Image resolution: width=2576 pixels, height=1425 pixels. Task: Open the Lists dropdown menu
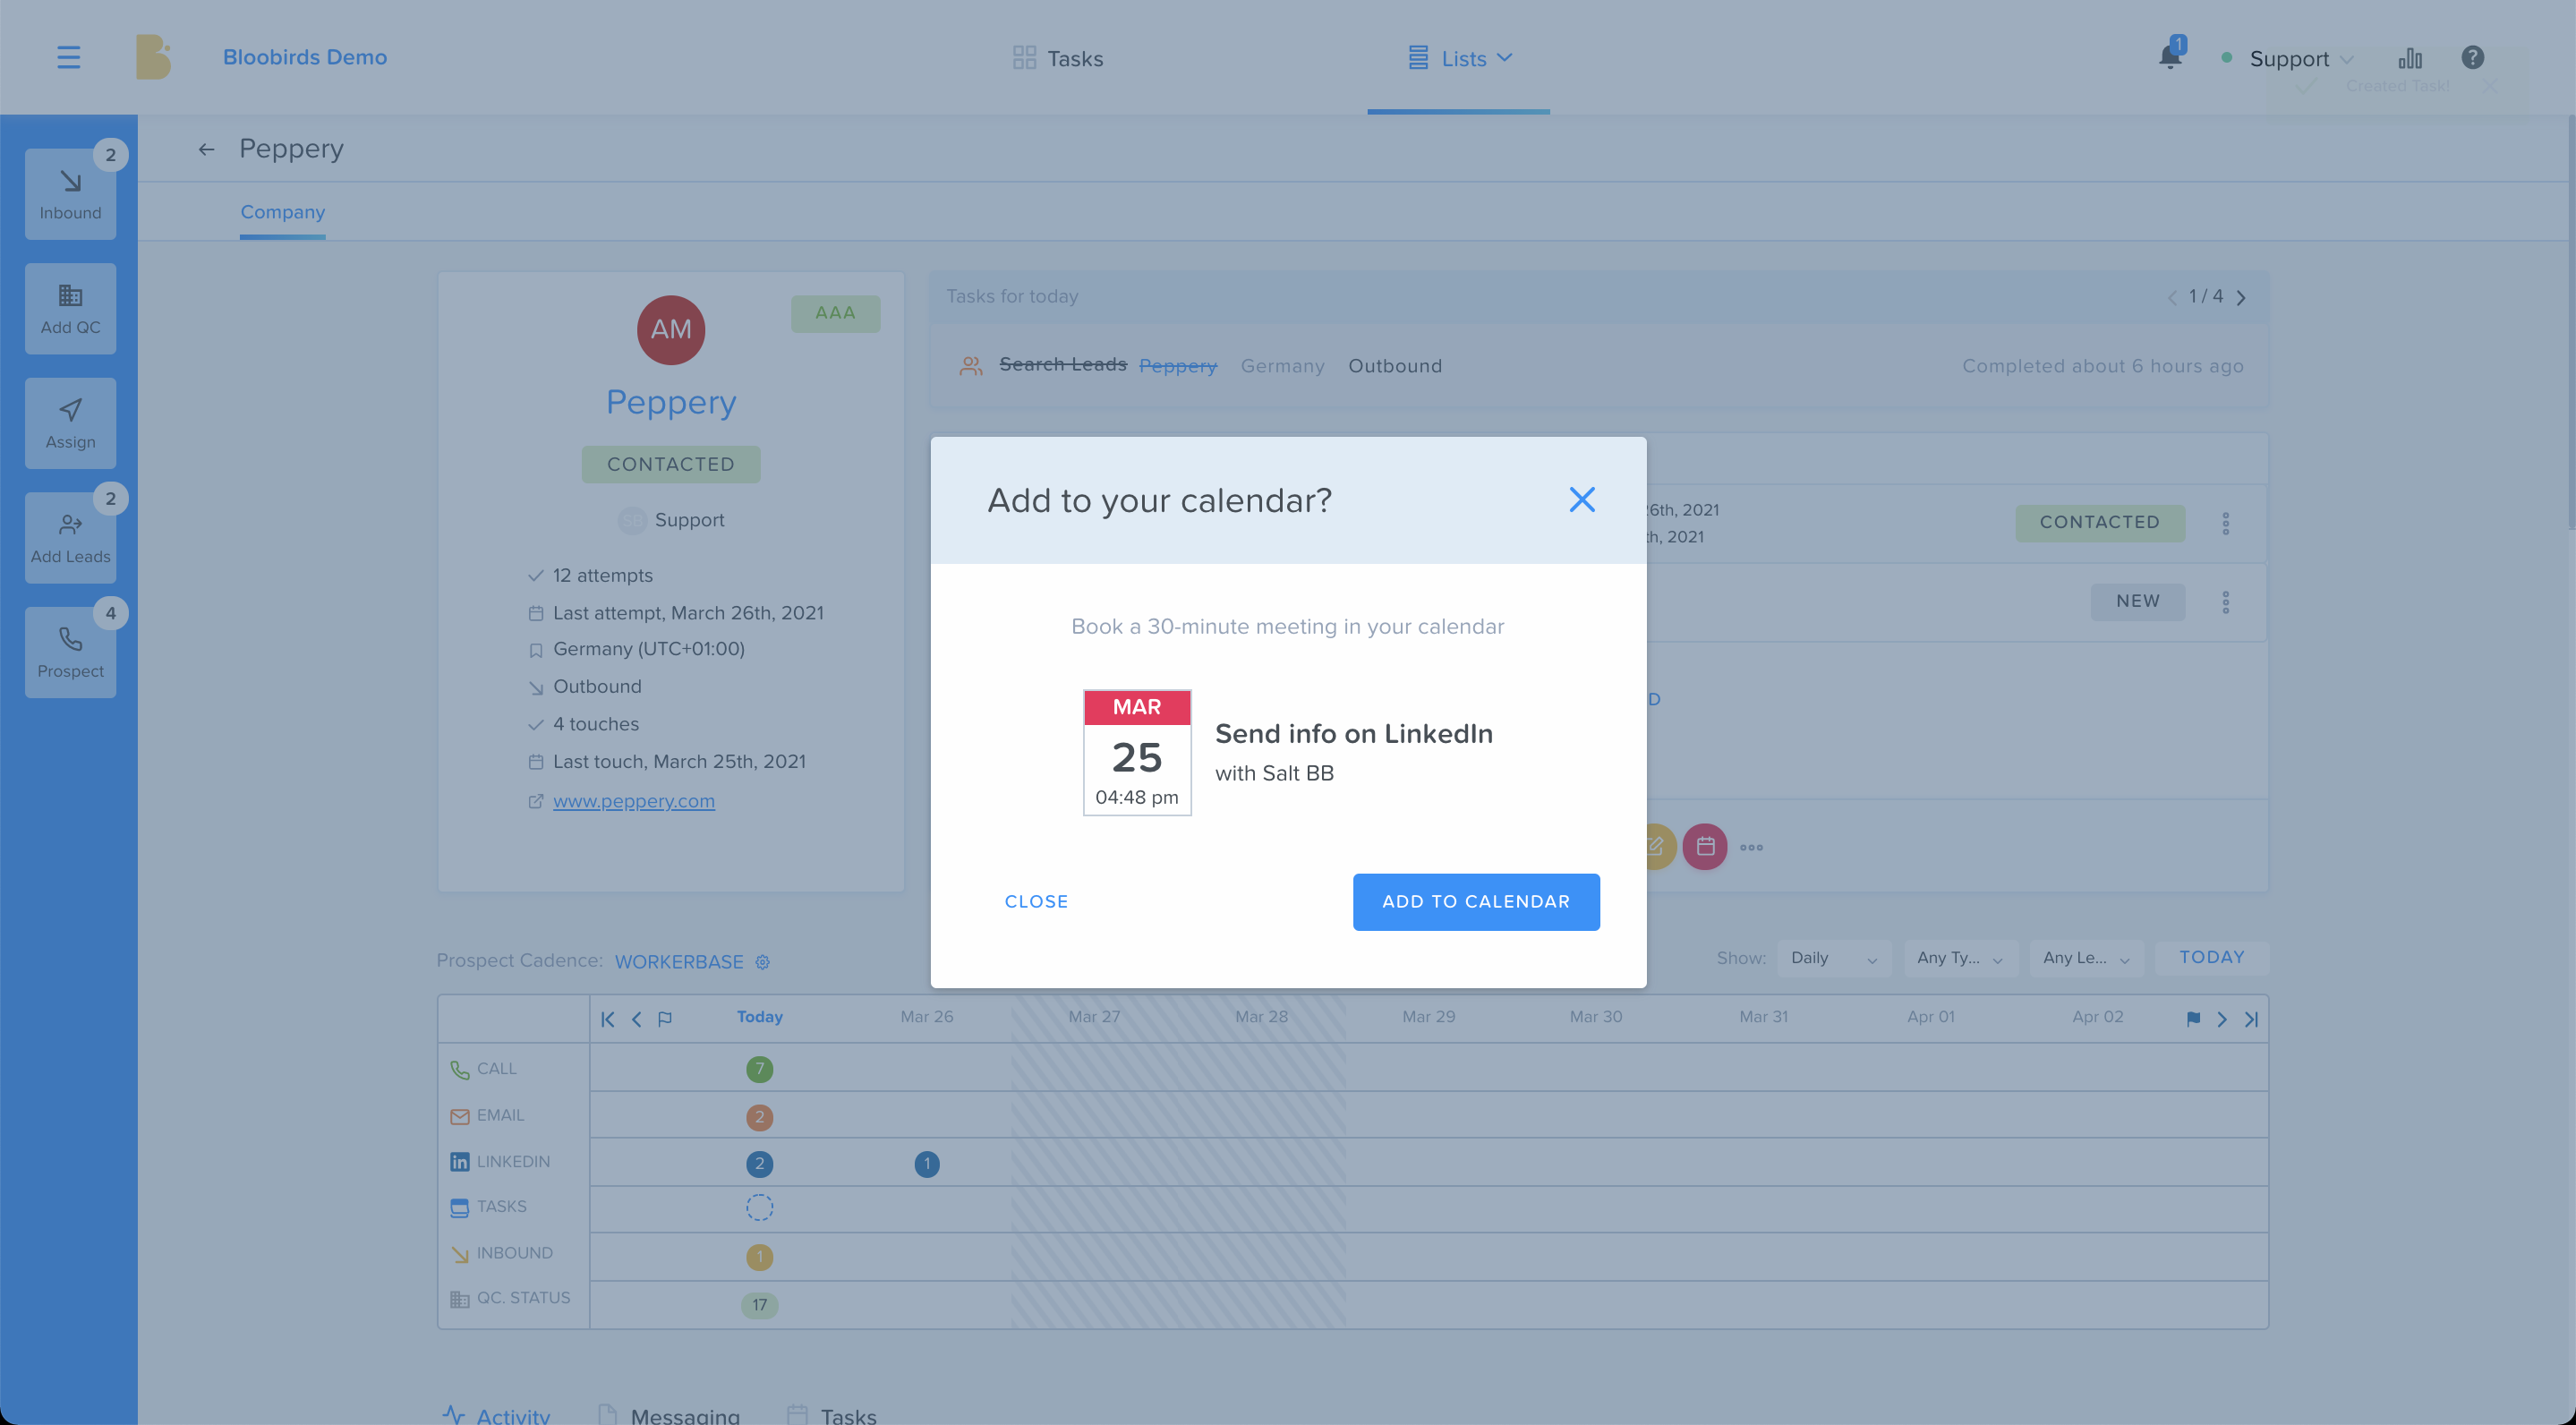point(1458,58)
